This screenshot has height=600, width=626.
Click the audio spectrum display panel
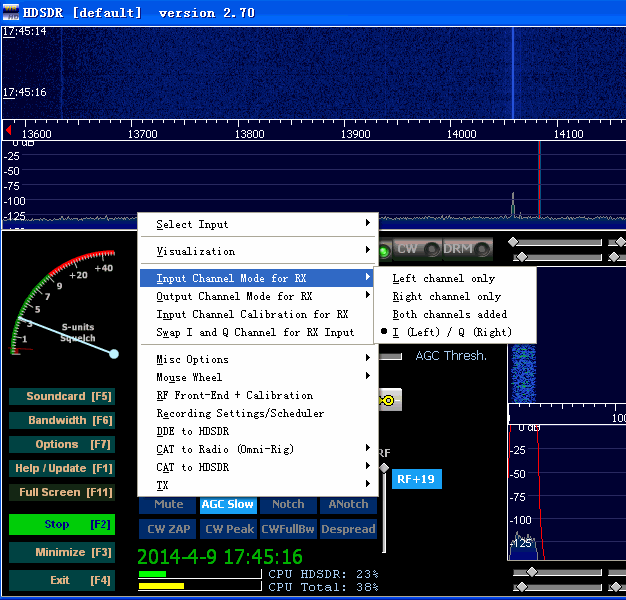567,493
